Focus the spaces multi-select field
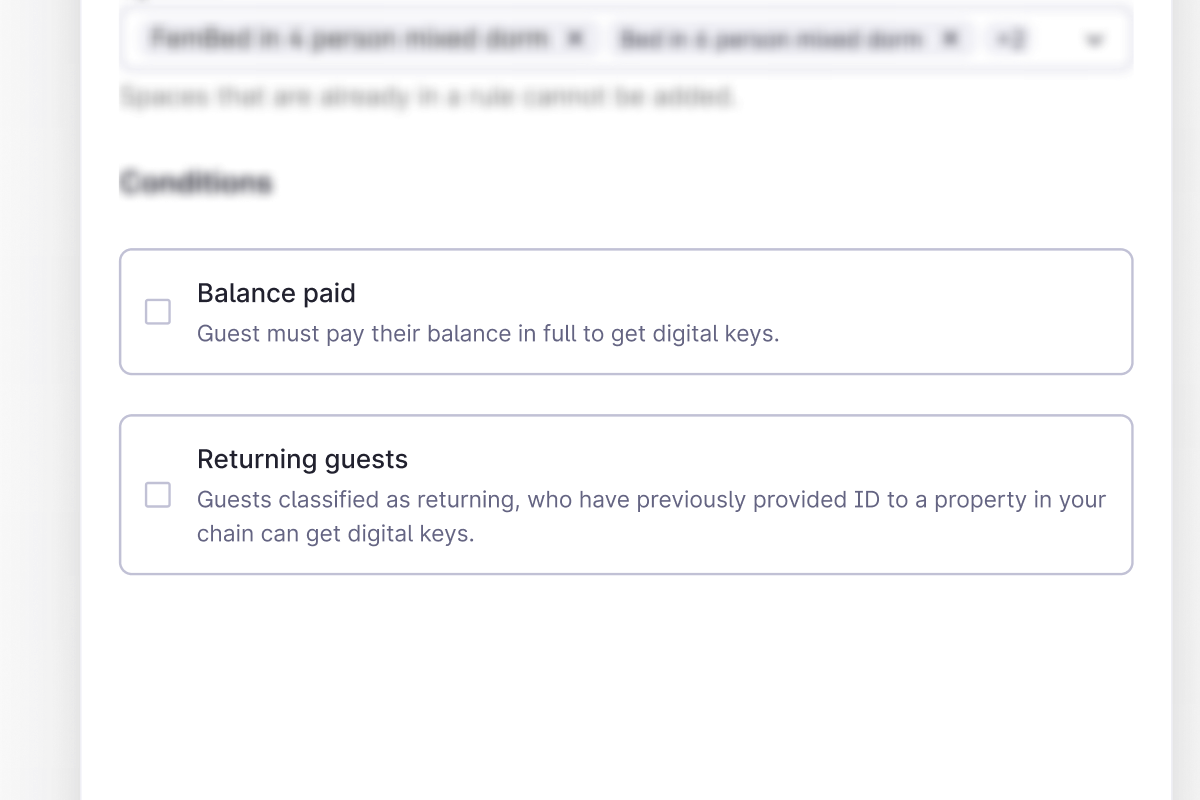The height and width of the screenshot is (800, 1200). coord(1050,40)
